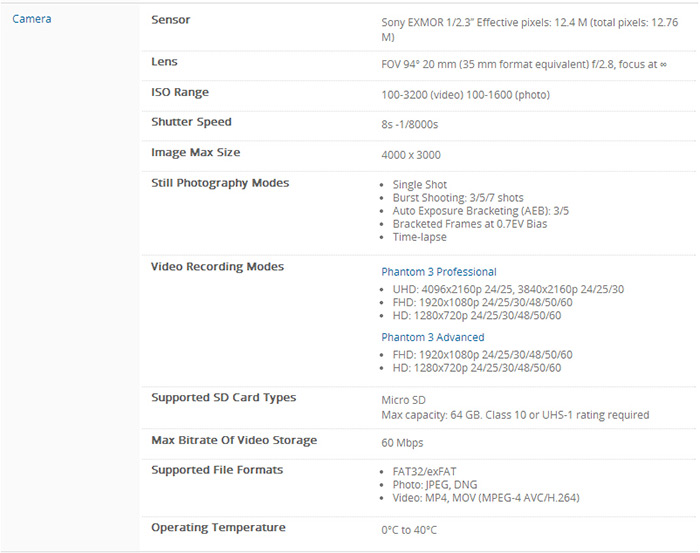Screen dimensions: 700x553
Task: Click the Image Max Size label
Action: (x=195, y=153)
